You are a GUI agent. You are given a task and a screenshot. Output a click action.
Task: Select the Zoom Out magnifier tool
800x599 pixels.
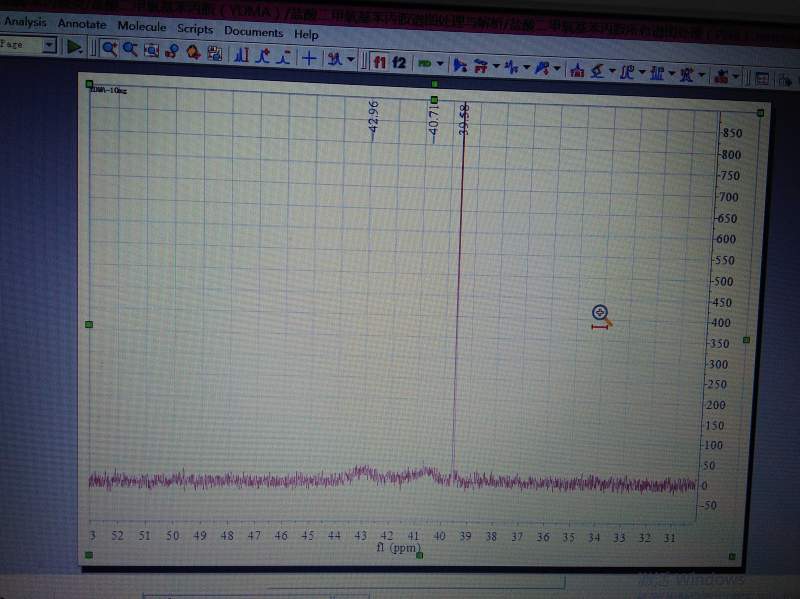130,49
